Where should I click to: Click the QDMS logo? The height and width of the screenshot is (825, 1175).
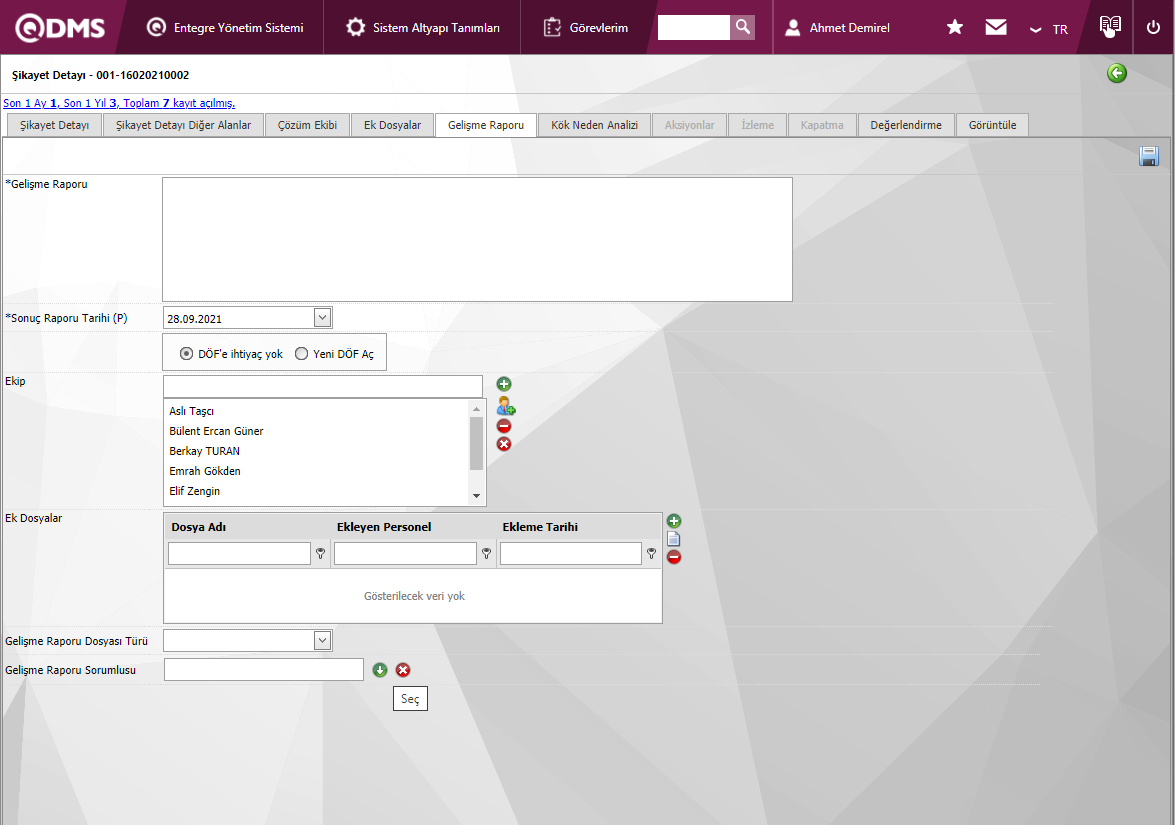[x=60, y=28]
